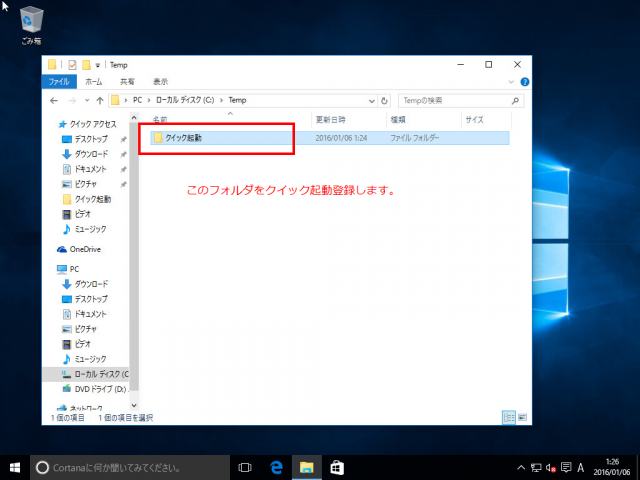Click the refresh button beside address bar
The height and width of the screenshot is (480, 640).
tap(384, 101)
